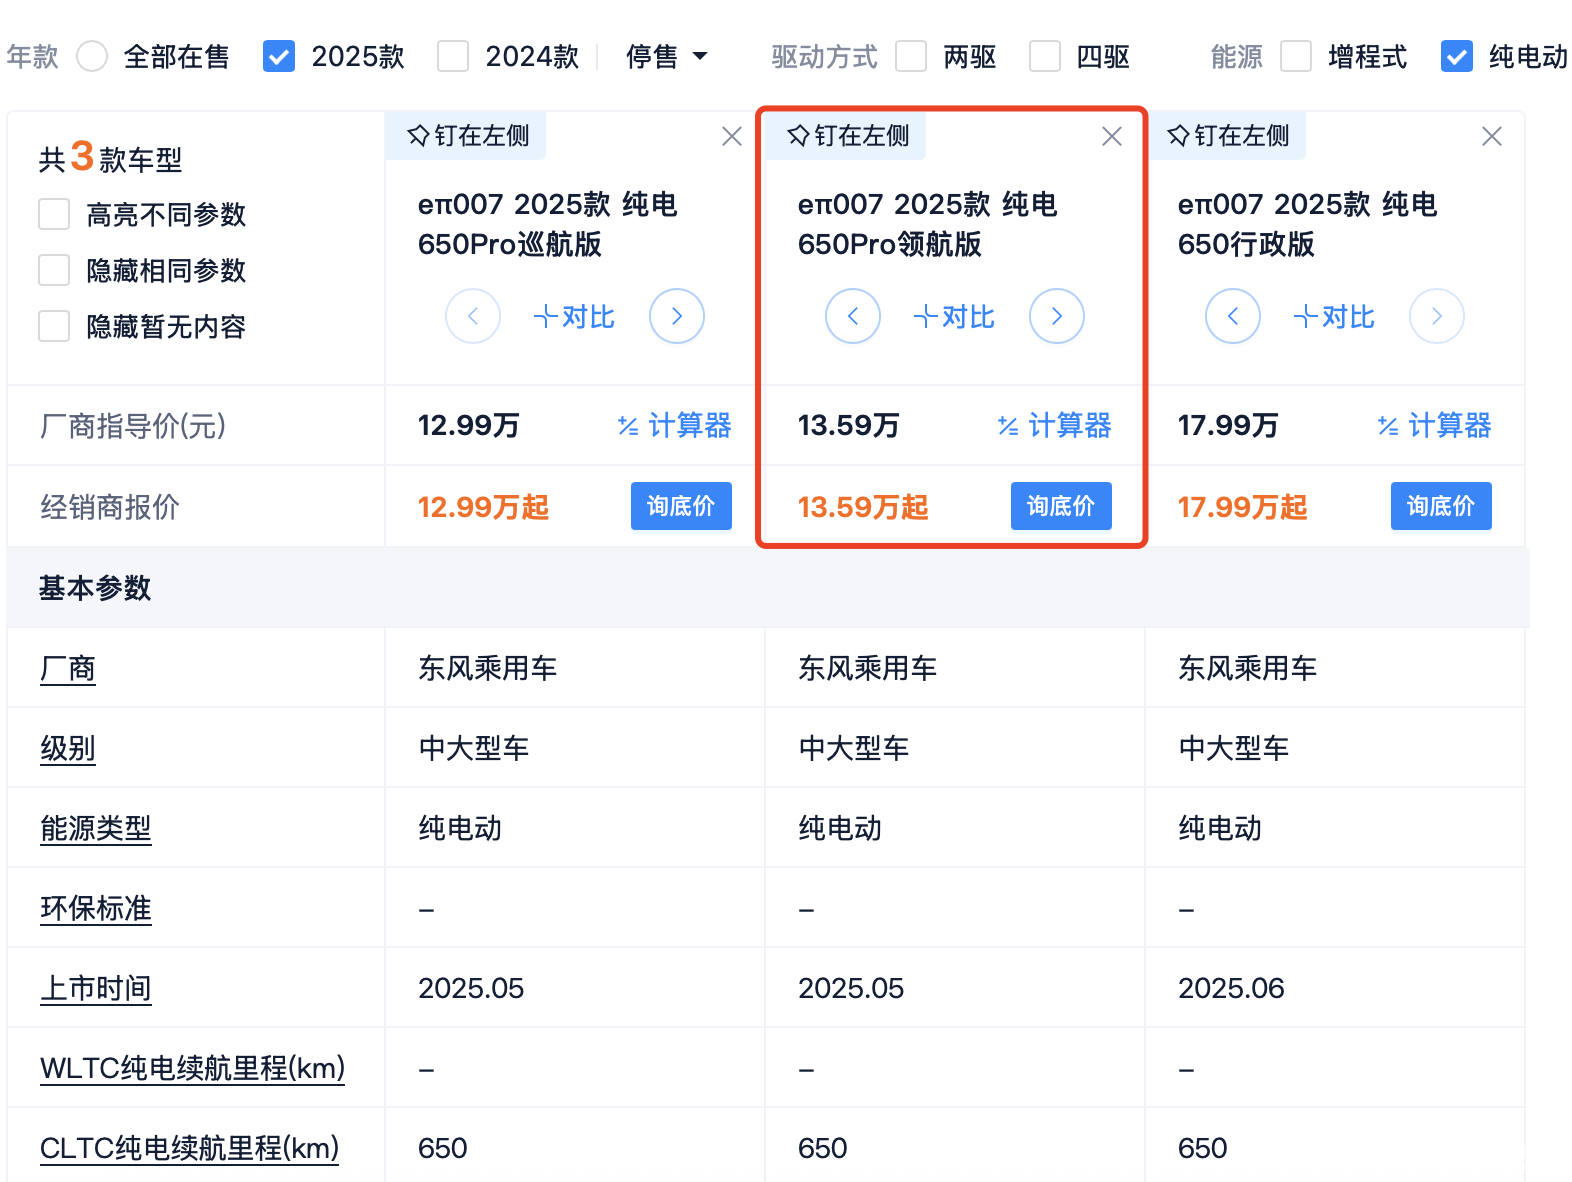Open the 上市时间 parameter link

96,988
